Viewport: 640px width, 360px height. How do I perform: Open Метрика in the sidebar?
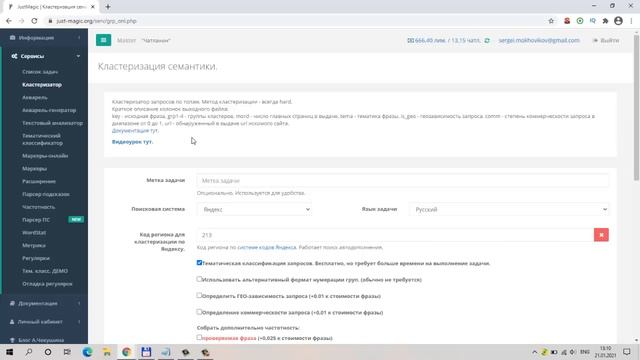pyautogui.click(x=34, y=245)
